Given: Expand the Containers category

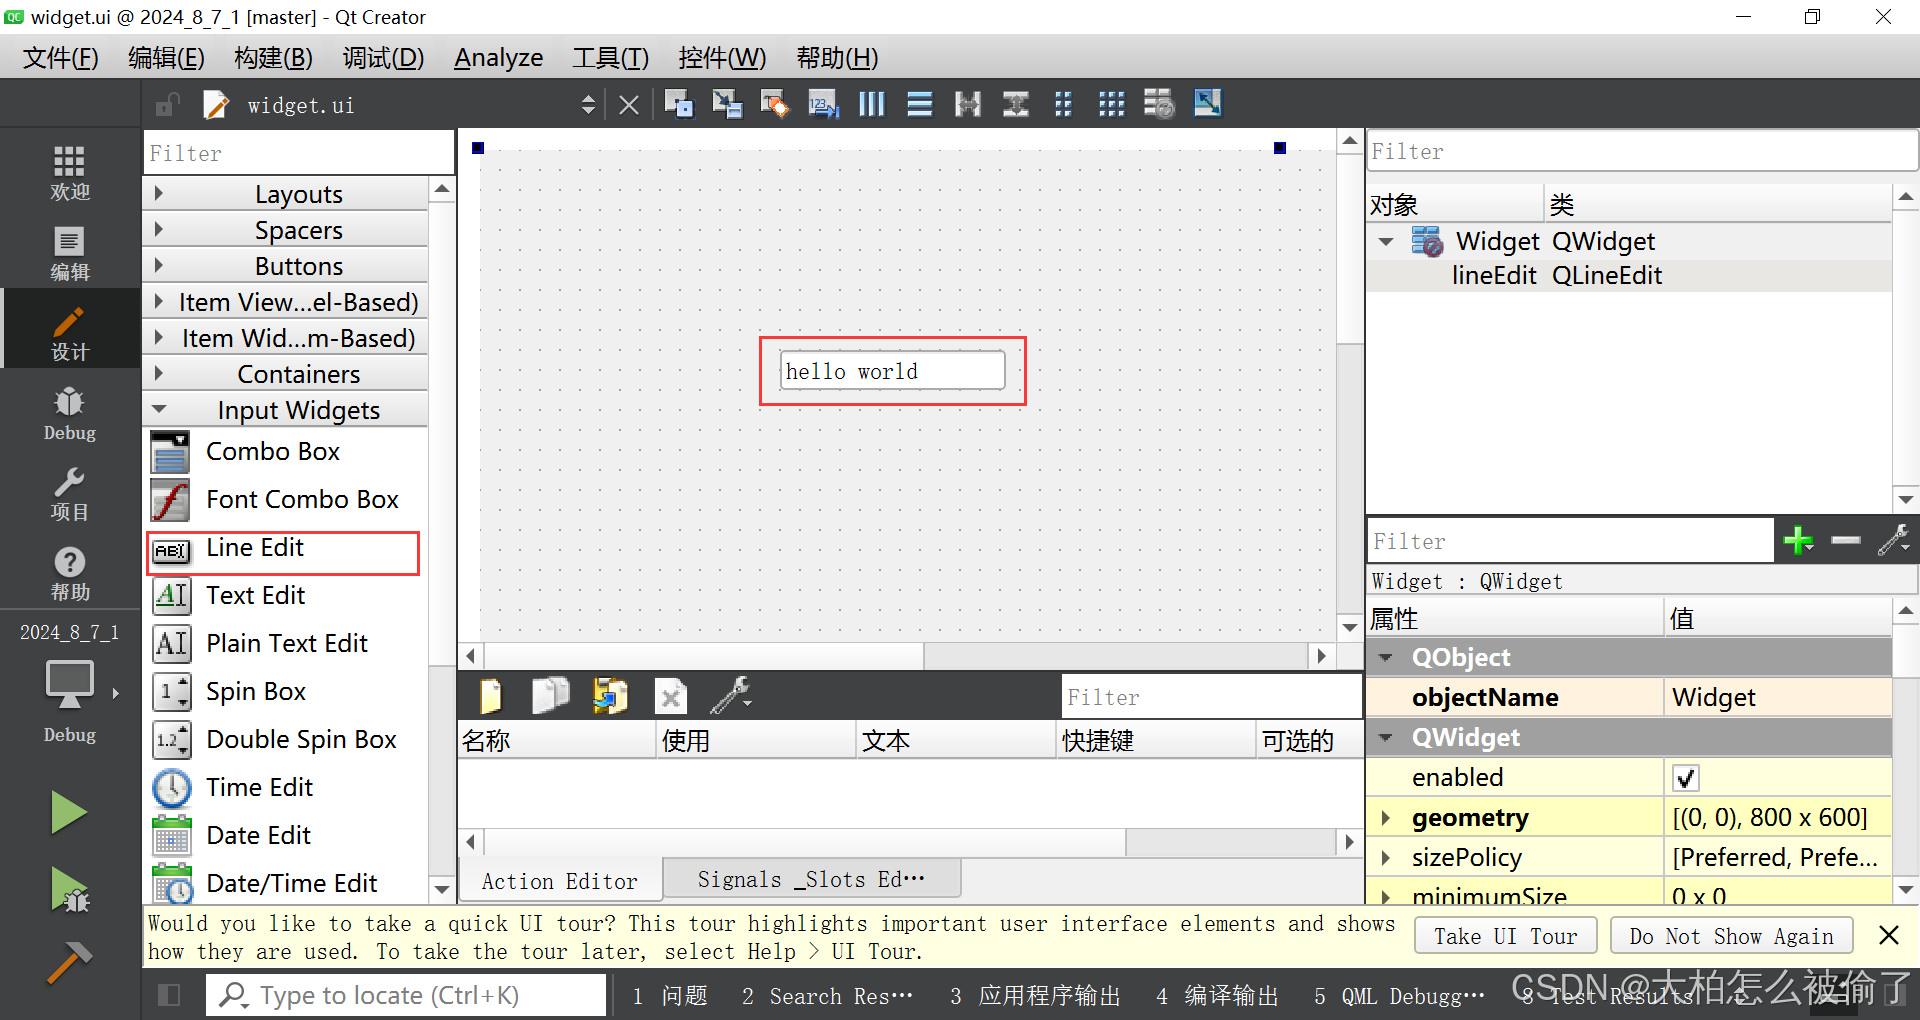Looking at the screenshot, I should pos(158,373).
